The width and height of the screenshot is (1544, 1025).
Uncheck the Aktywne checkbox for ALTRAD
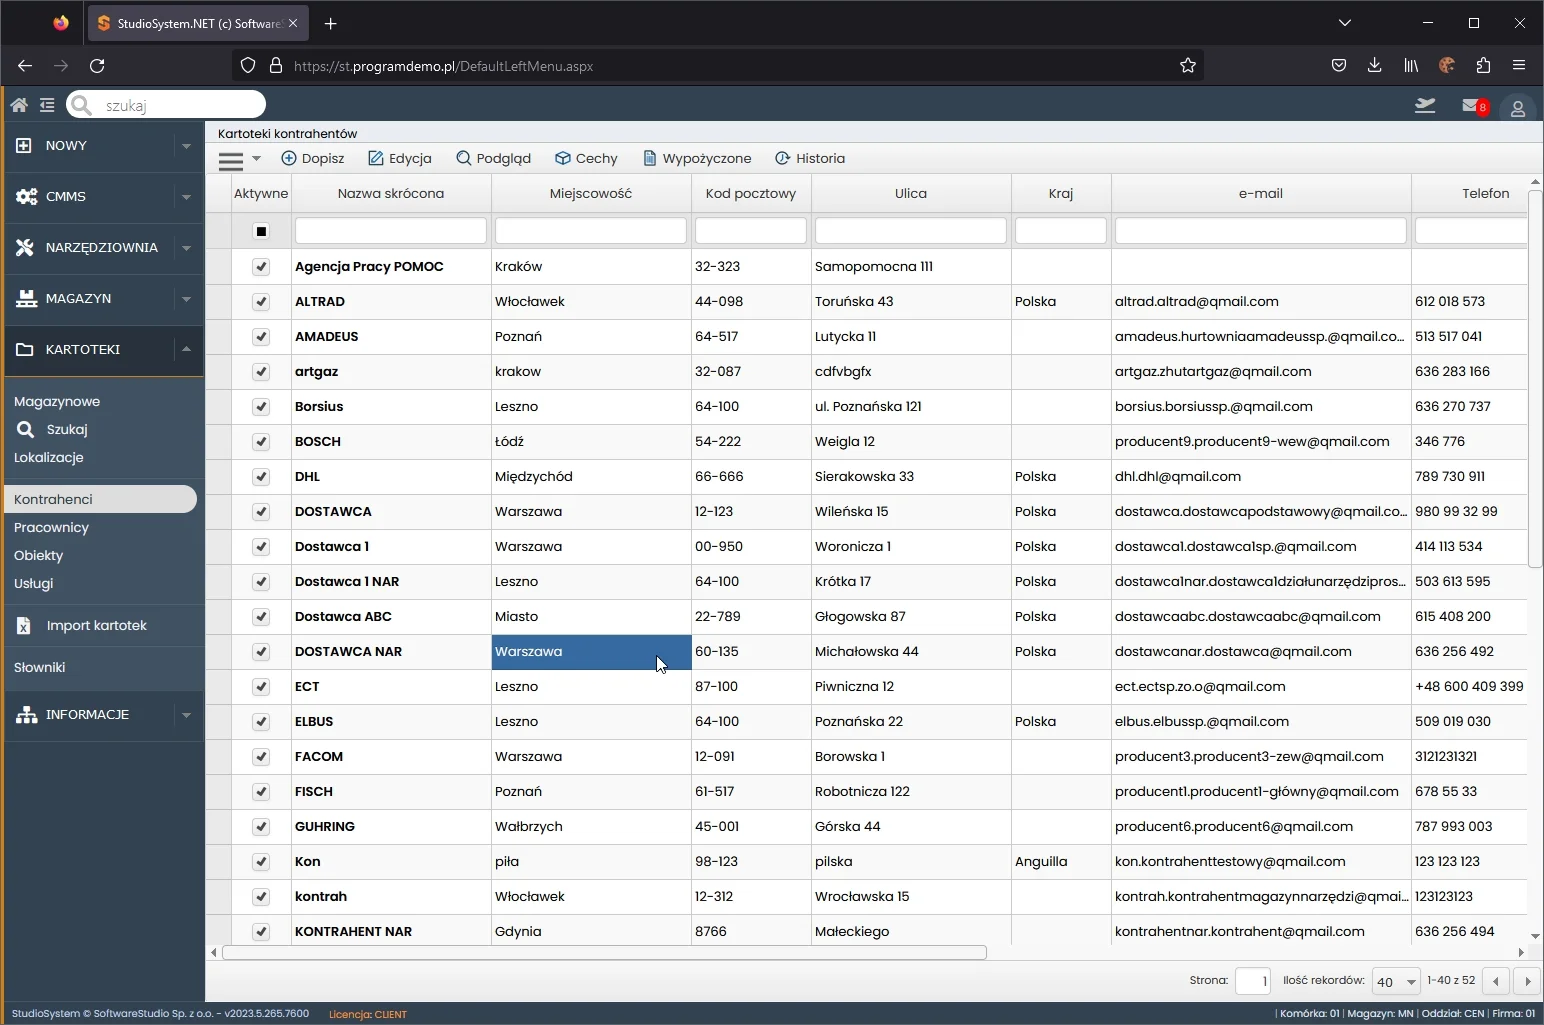261,301
